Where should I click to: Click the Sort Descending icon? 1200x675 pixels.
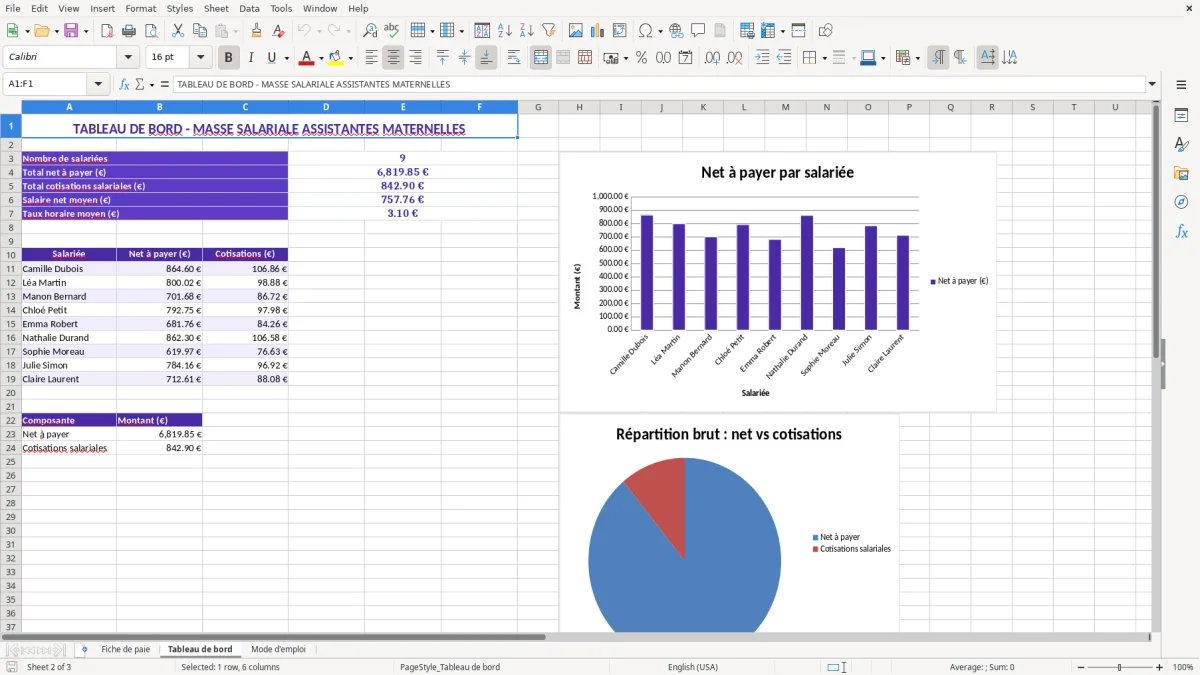527,31
